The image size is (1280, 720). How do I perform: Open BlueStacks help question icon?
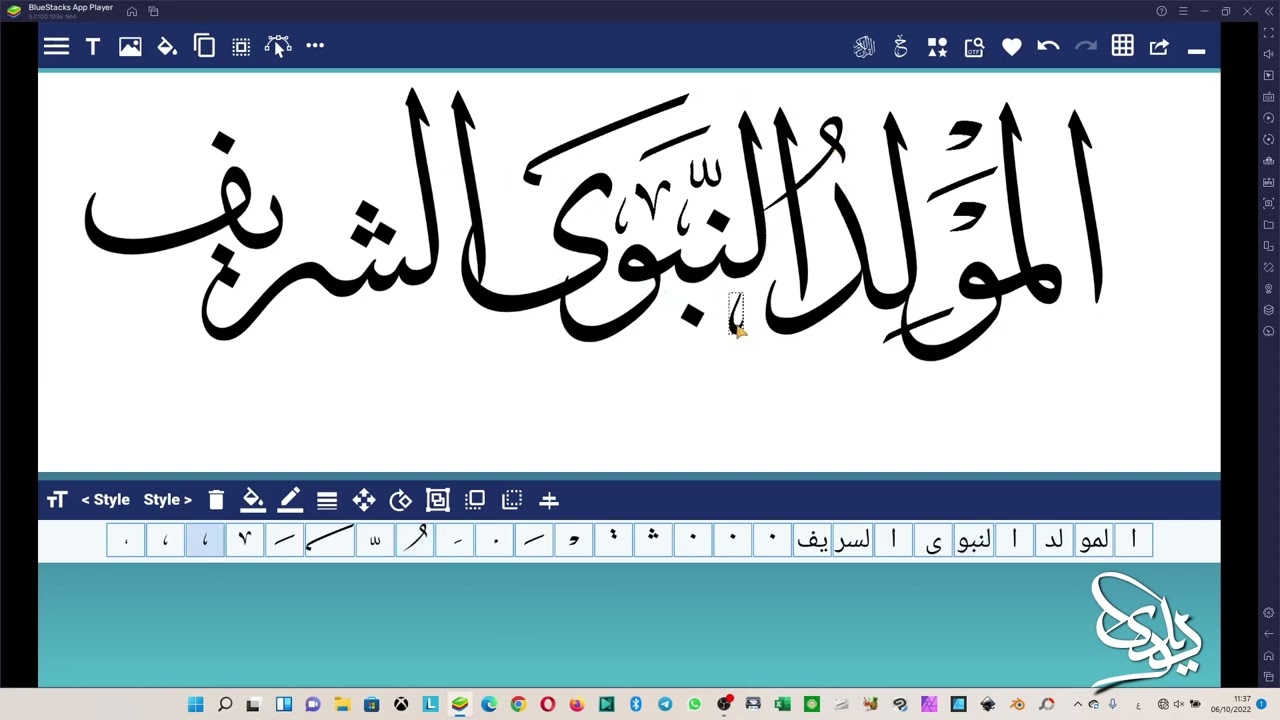[x=1161, y=11]
